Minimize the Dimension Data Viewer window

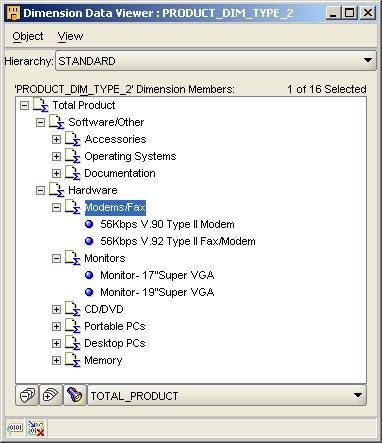[x=332, y=13]
